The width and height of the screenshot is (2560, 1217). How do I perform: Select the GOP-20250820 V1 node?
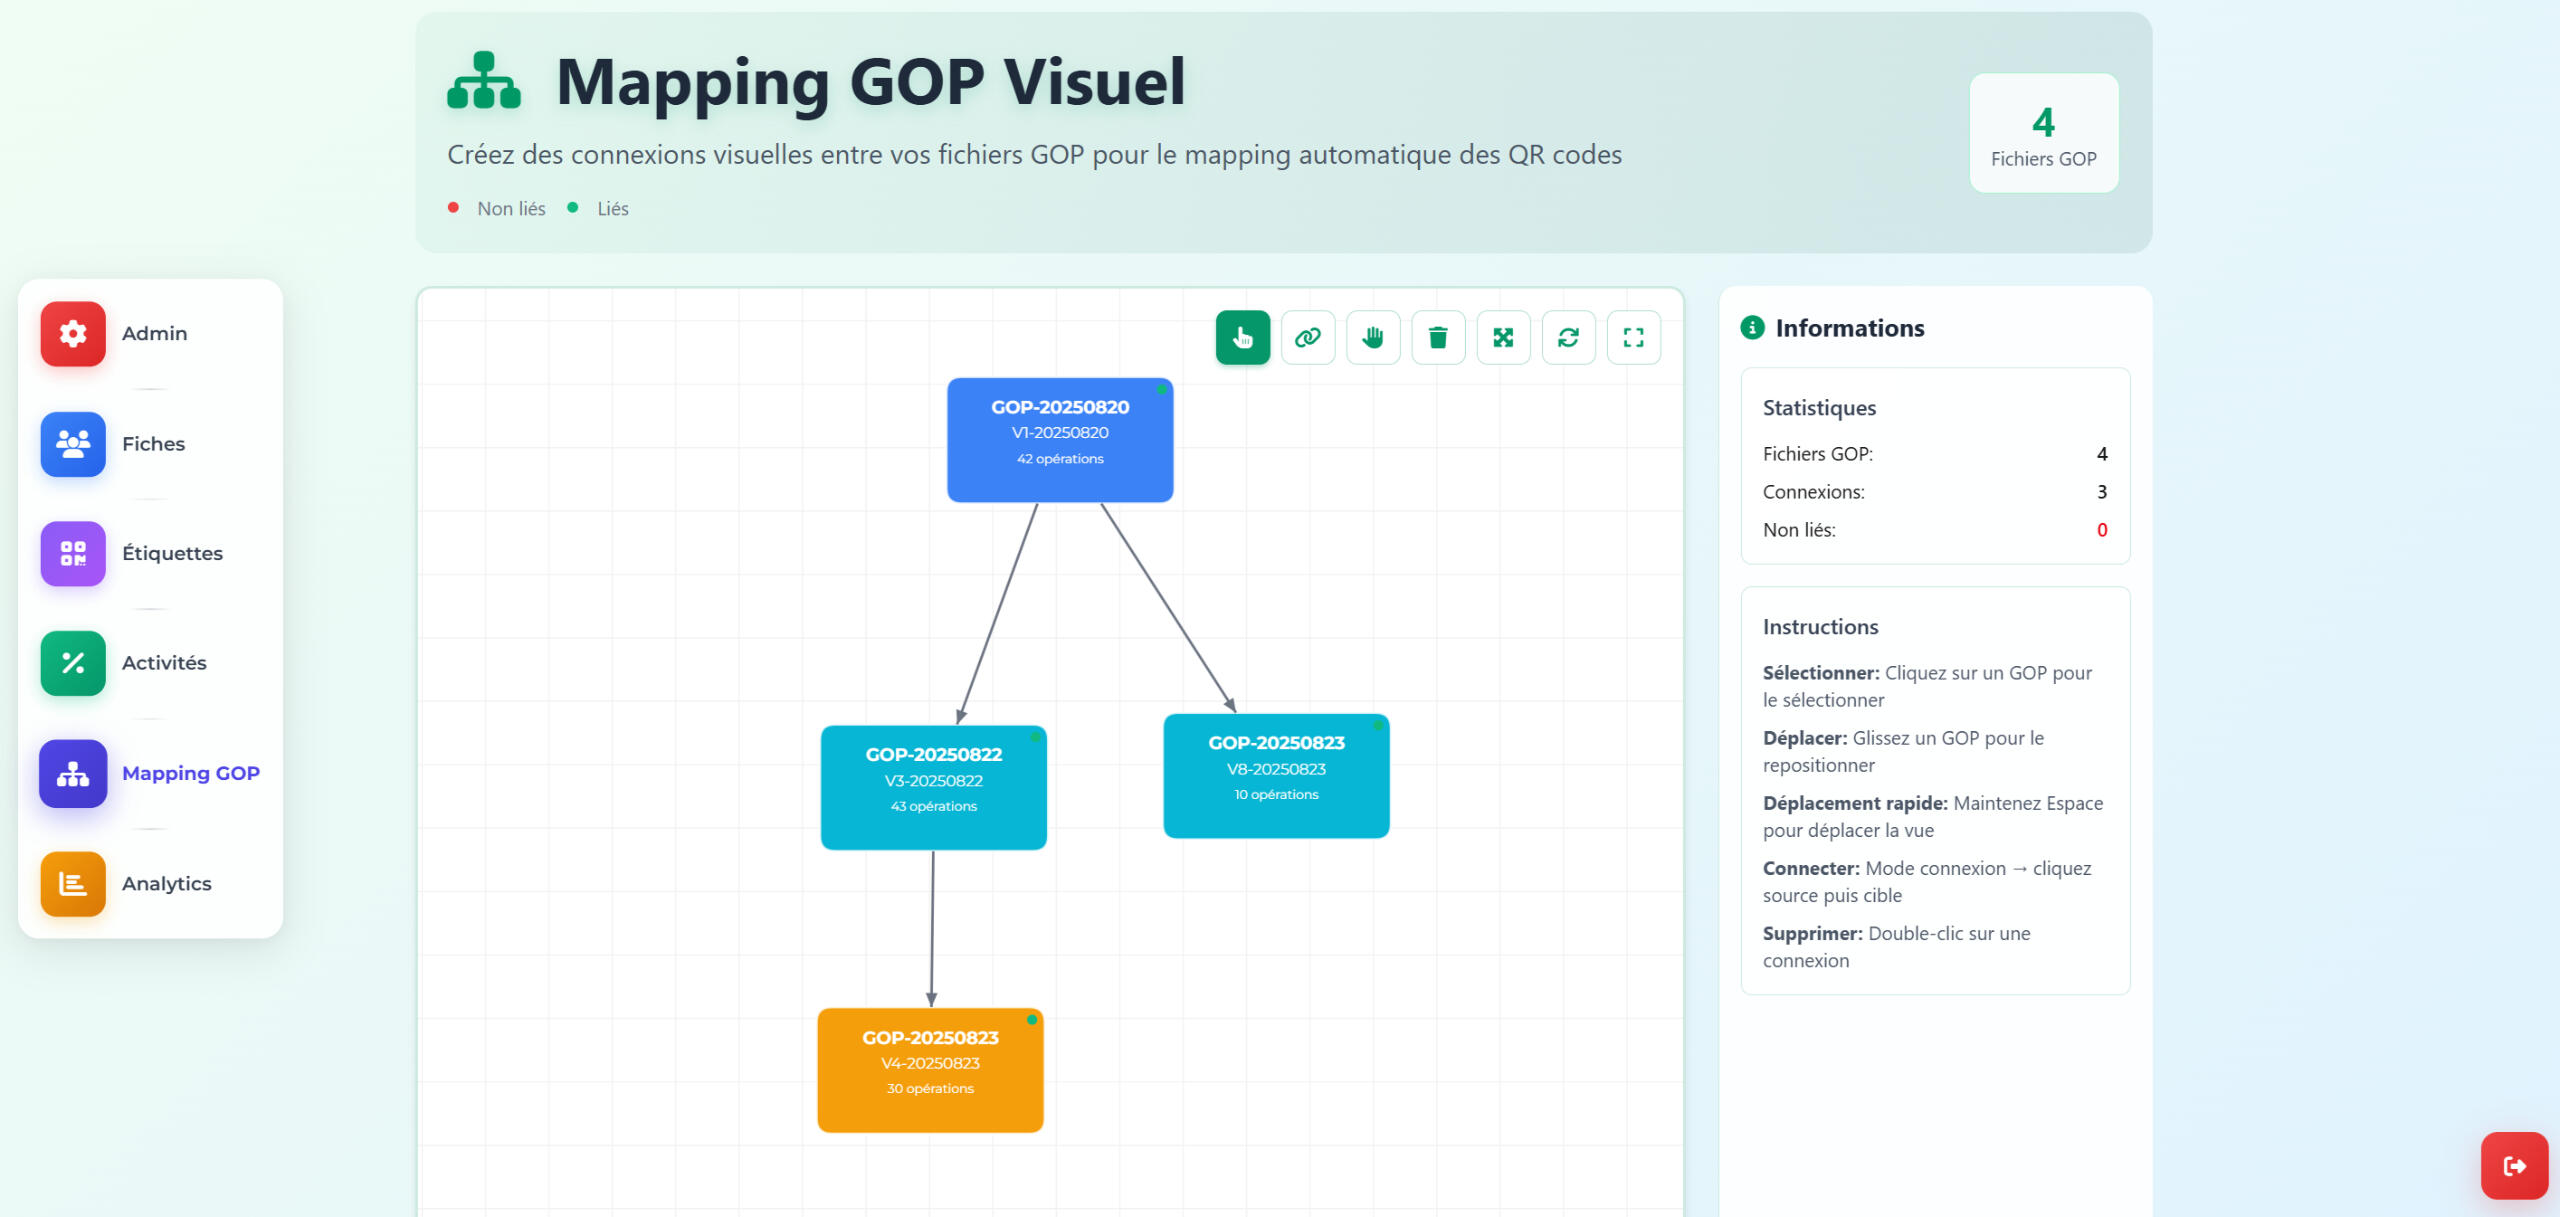(1059, 440)
